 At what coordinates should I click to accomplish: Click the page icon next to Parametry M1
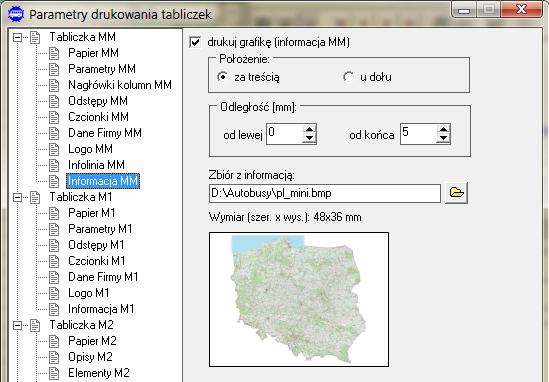(54, 229)
